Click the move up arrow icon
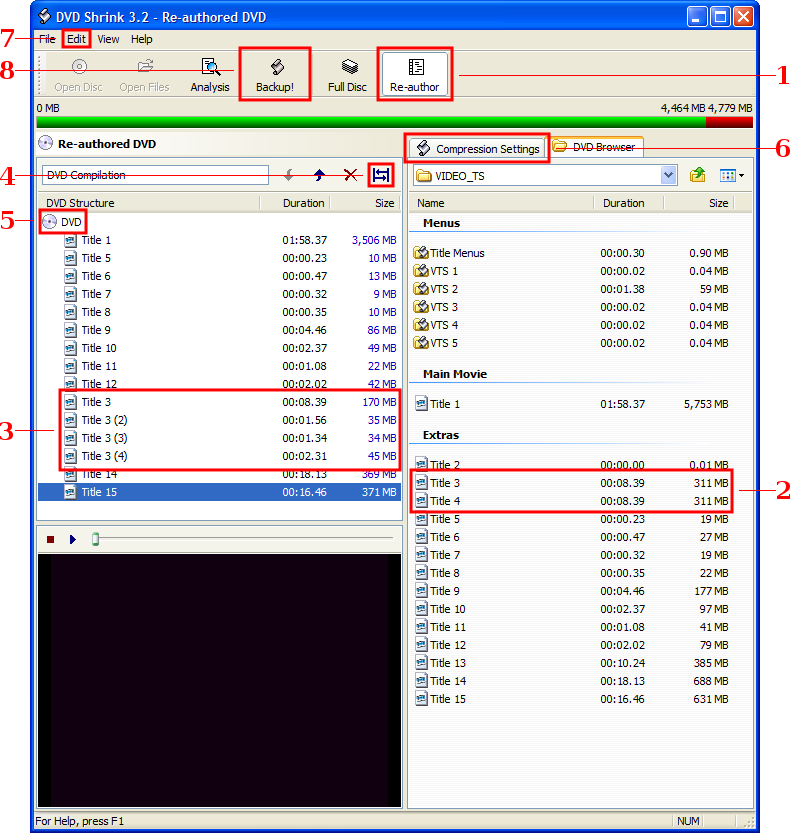 coord(319,175)
